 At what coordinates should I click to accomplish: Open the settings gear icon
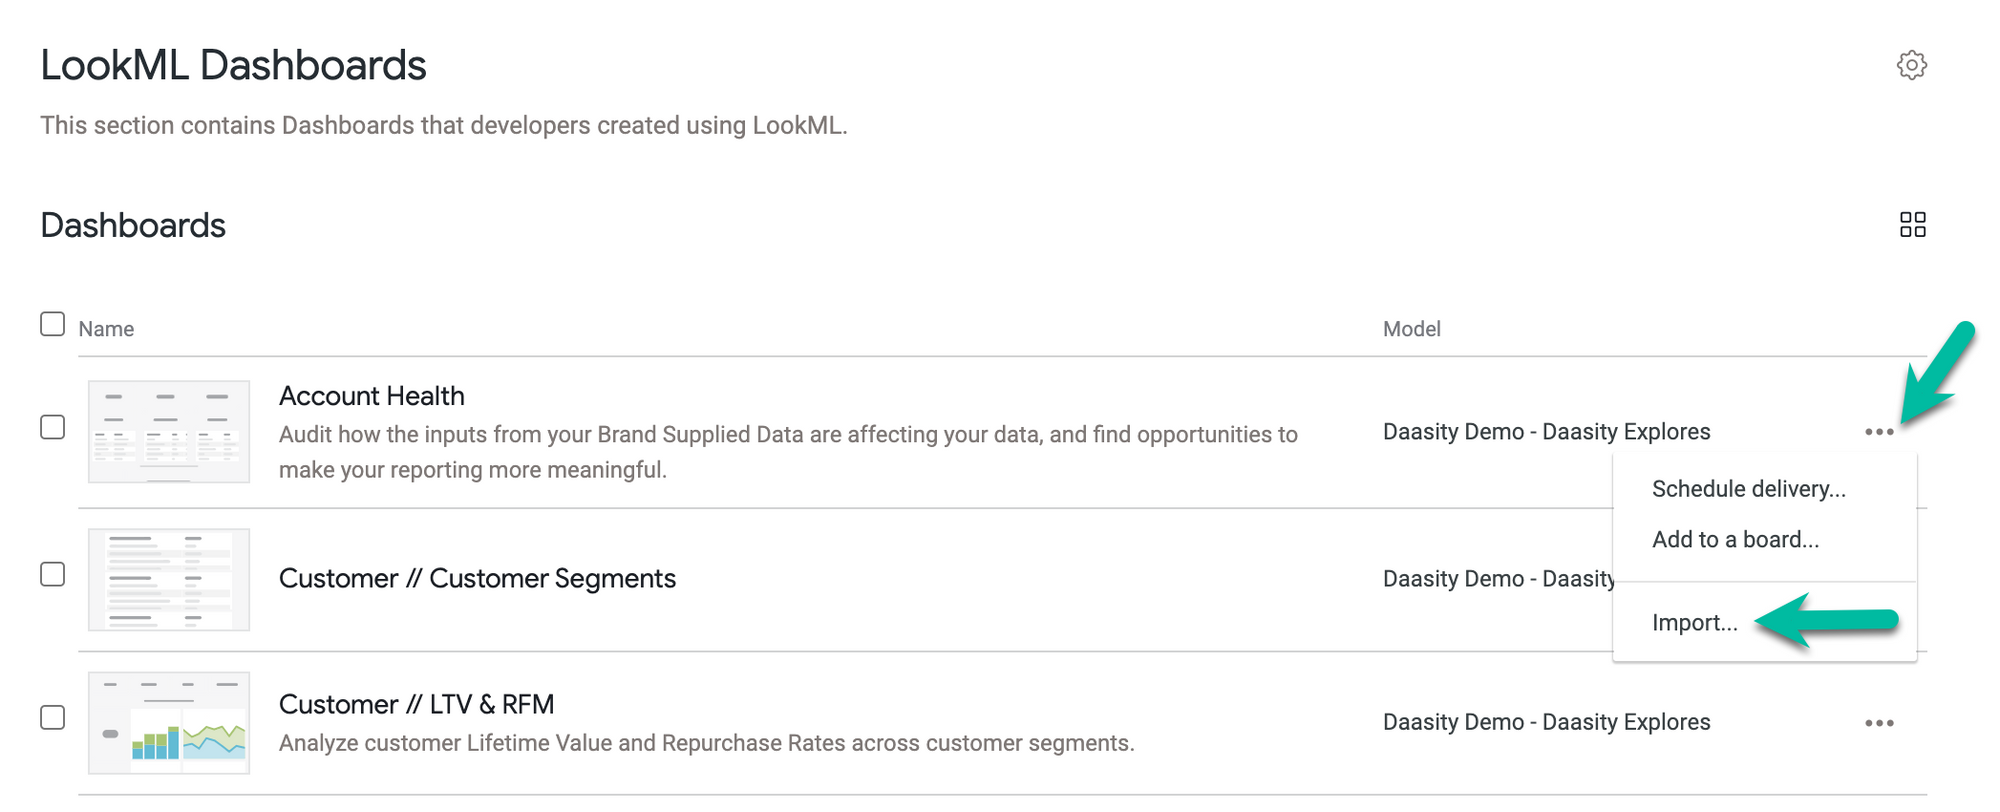click(x=1911, y=65)
